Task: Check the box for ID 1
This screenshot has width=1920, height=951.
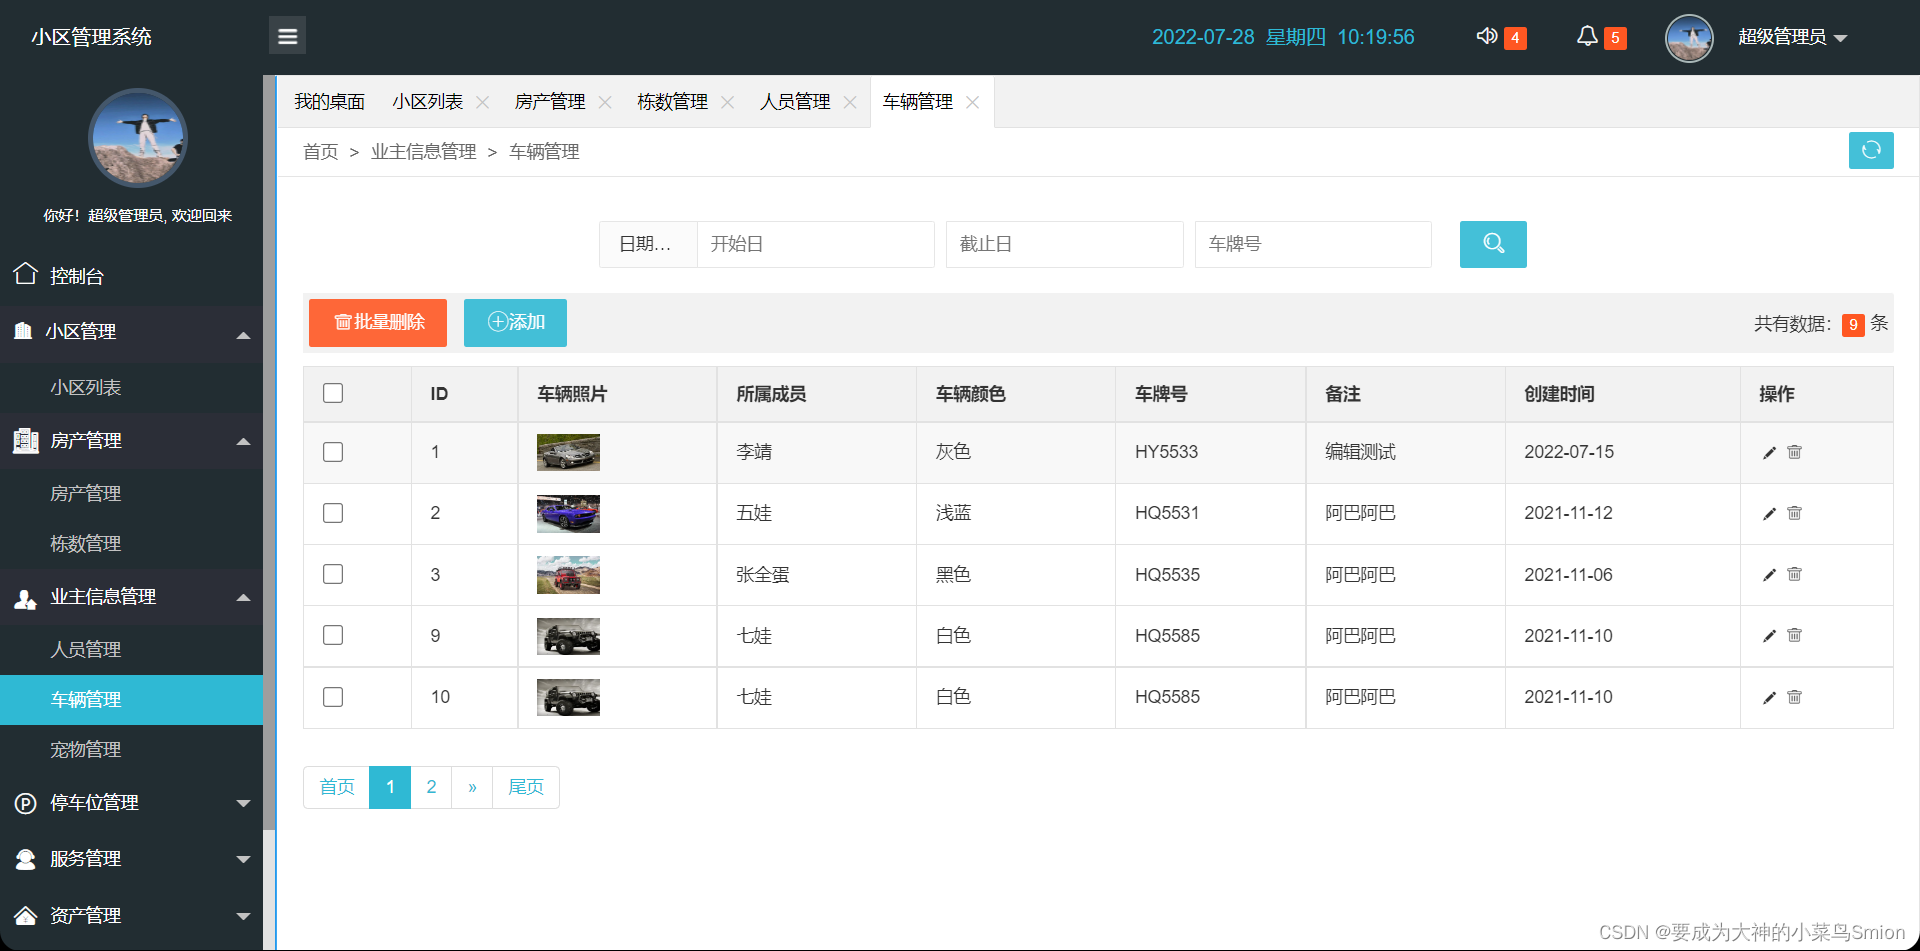Action: [x=333, y=452]
